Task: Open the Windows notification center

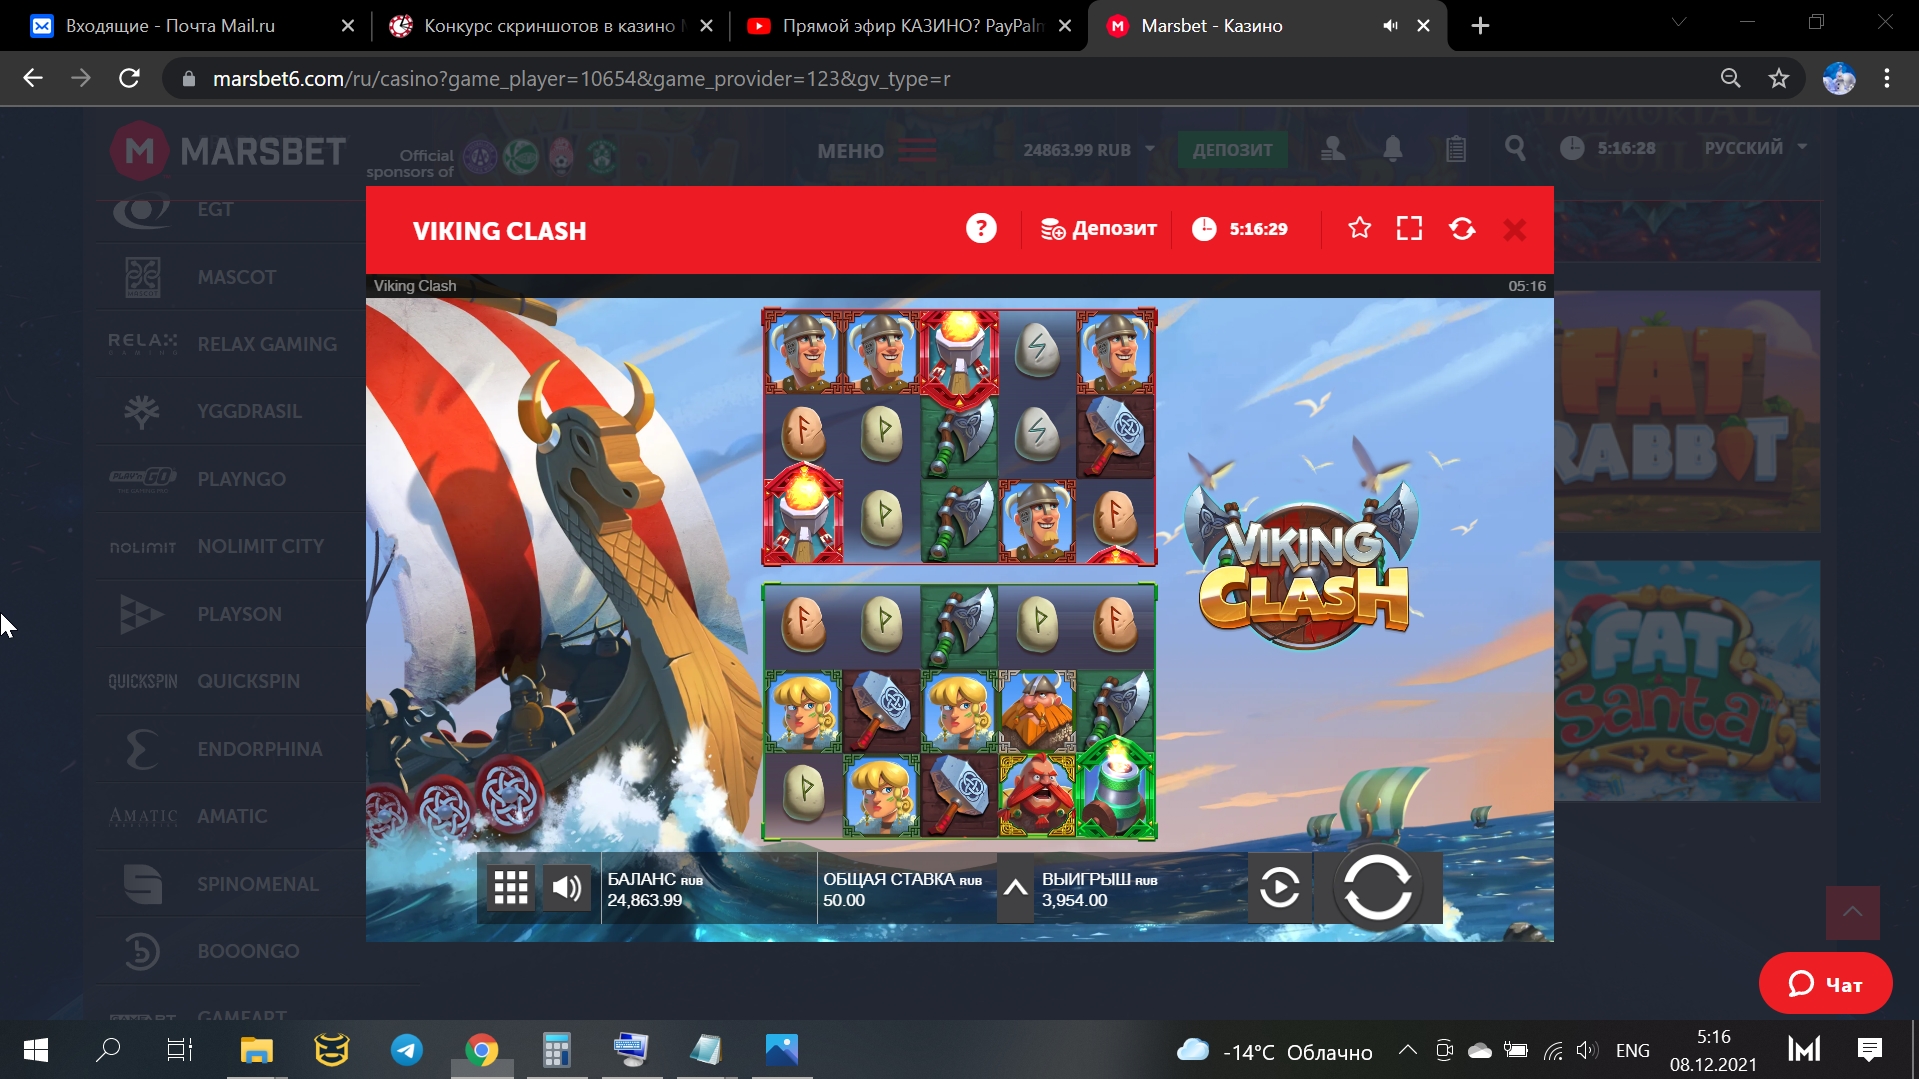Action: coord(1869,1050)
